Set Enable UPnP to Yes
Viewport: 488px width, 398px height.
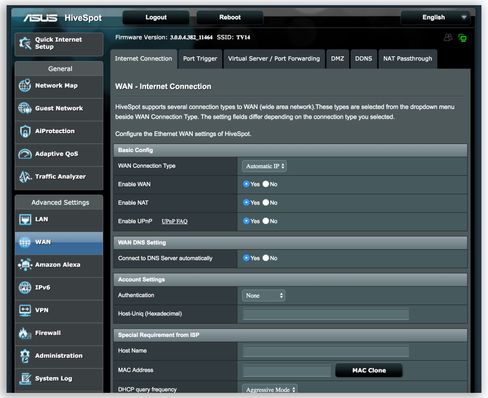pos(246,221)
